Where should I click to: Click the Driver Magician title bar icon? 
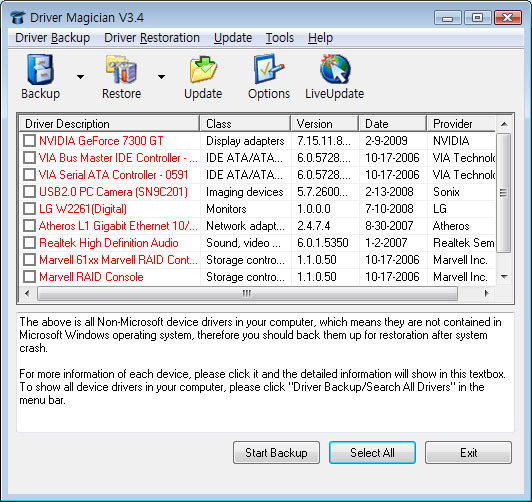click(17, 18)
